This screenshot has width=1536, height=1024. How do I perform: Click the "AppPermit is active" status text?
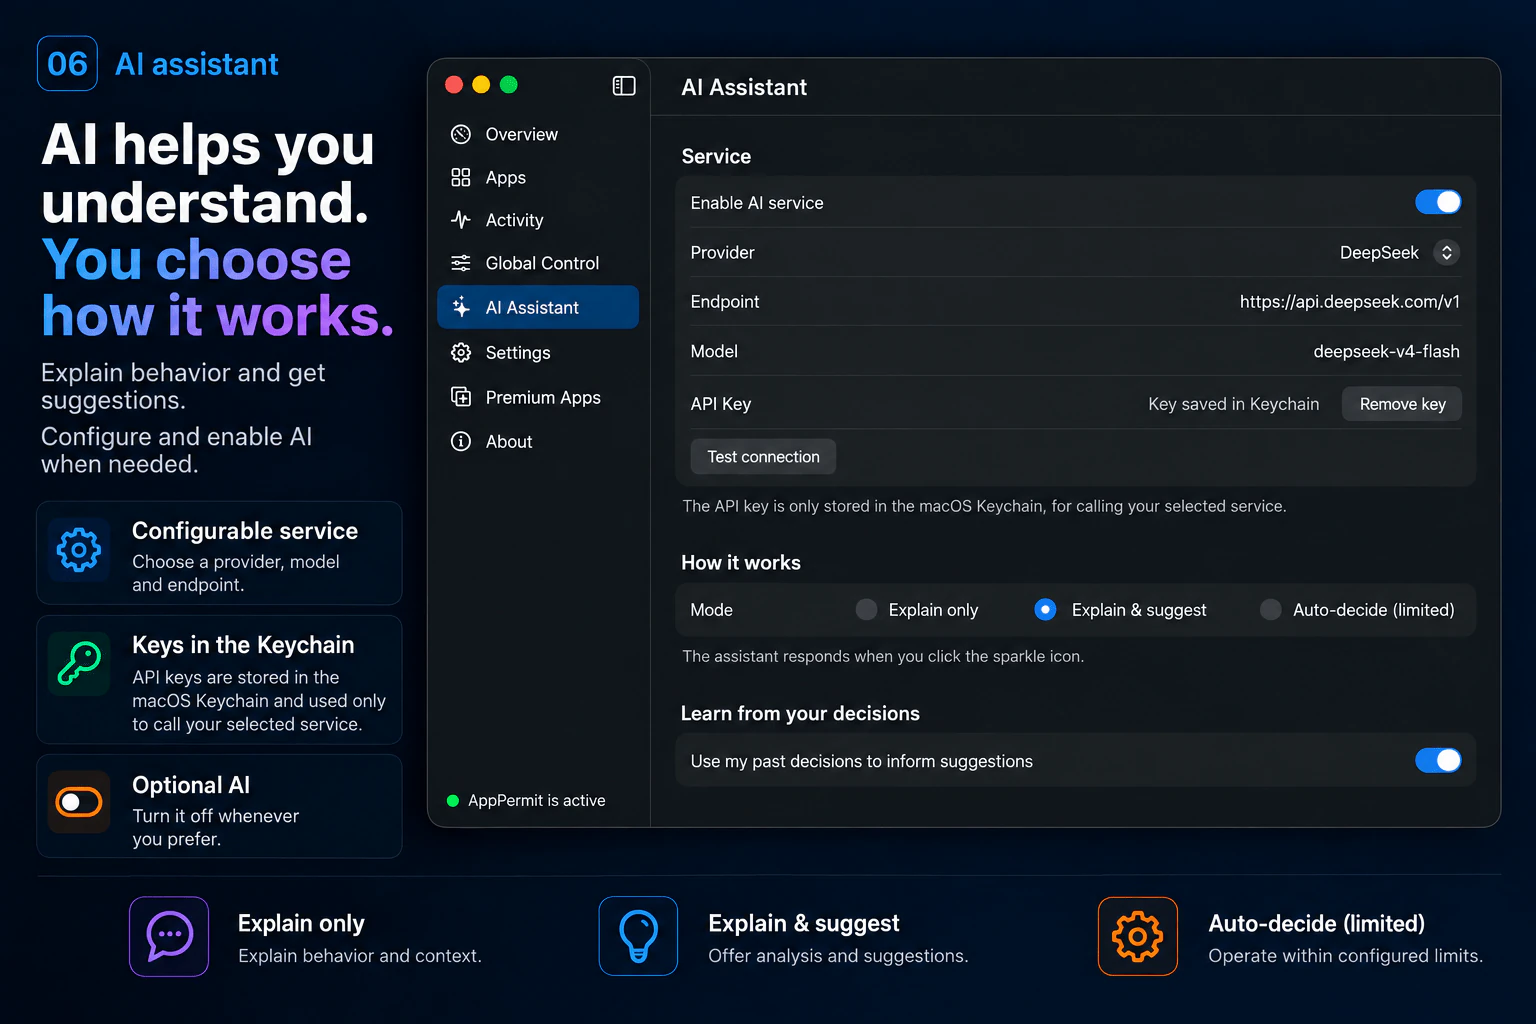[x=537, y=801]
